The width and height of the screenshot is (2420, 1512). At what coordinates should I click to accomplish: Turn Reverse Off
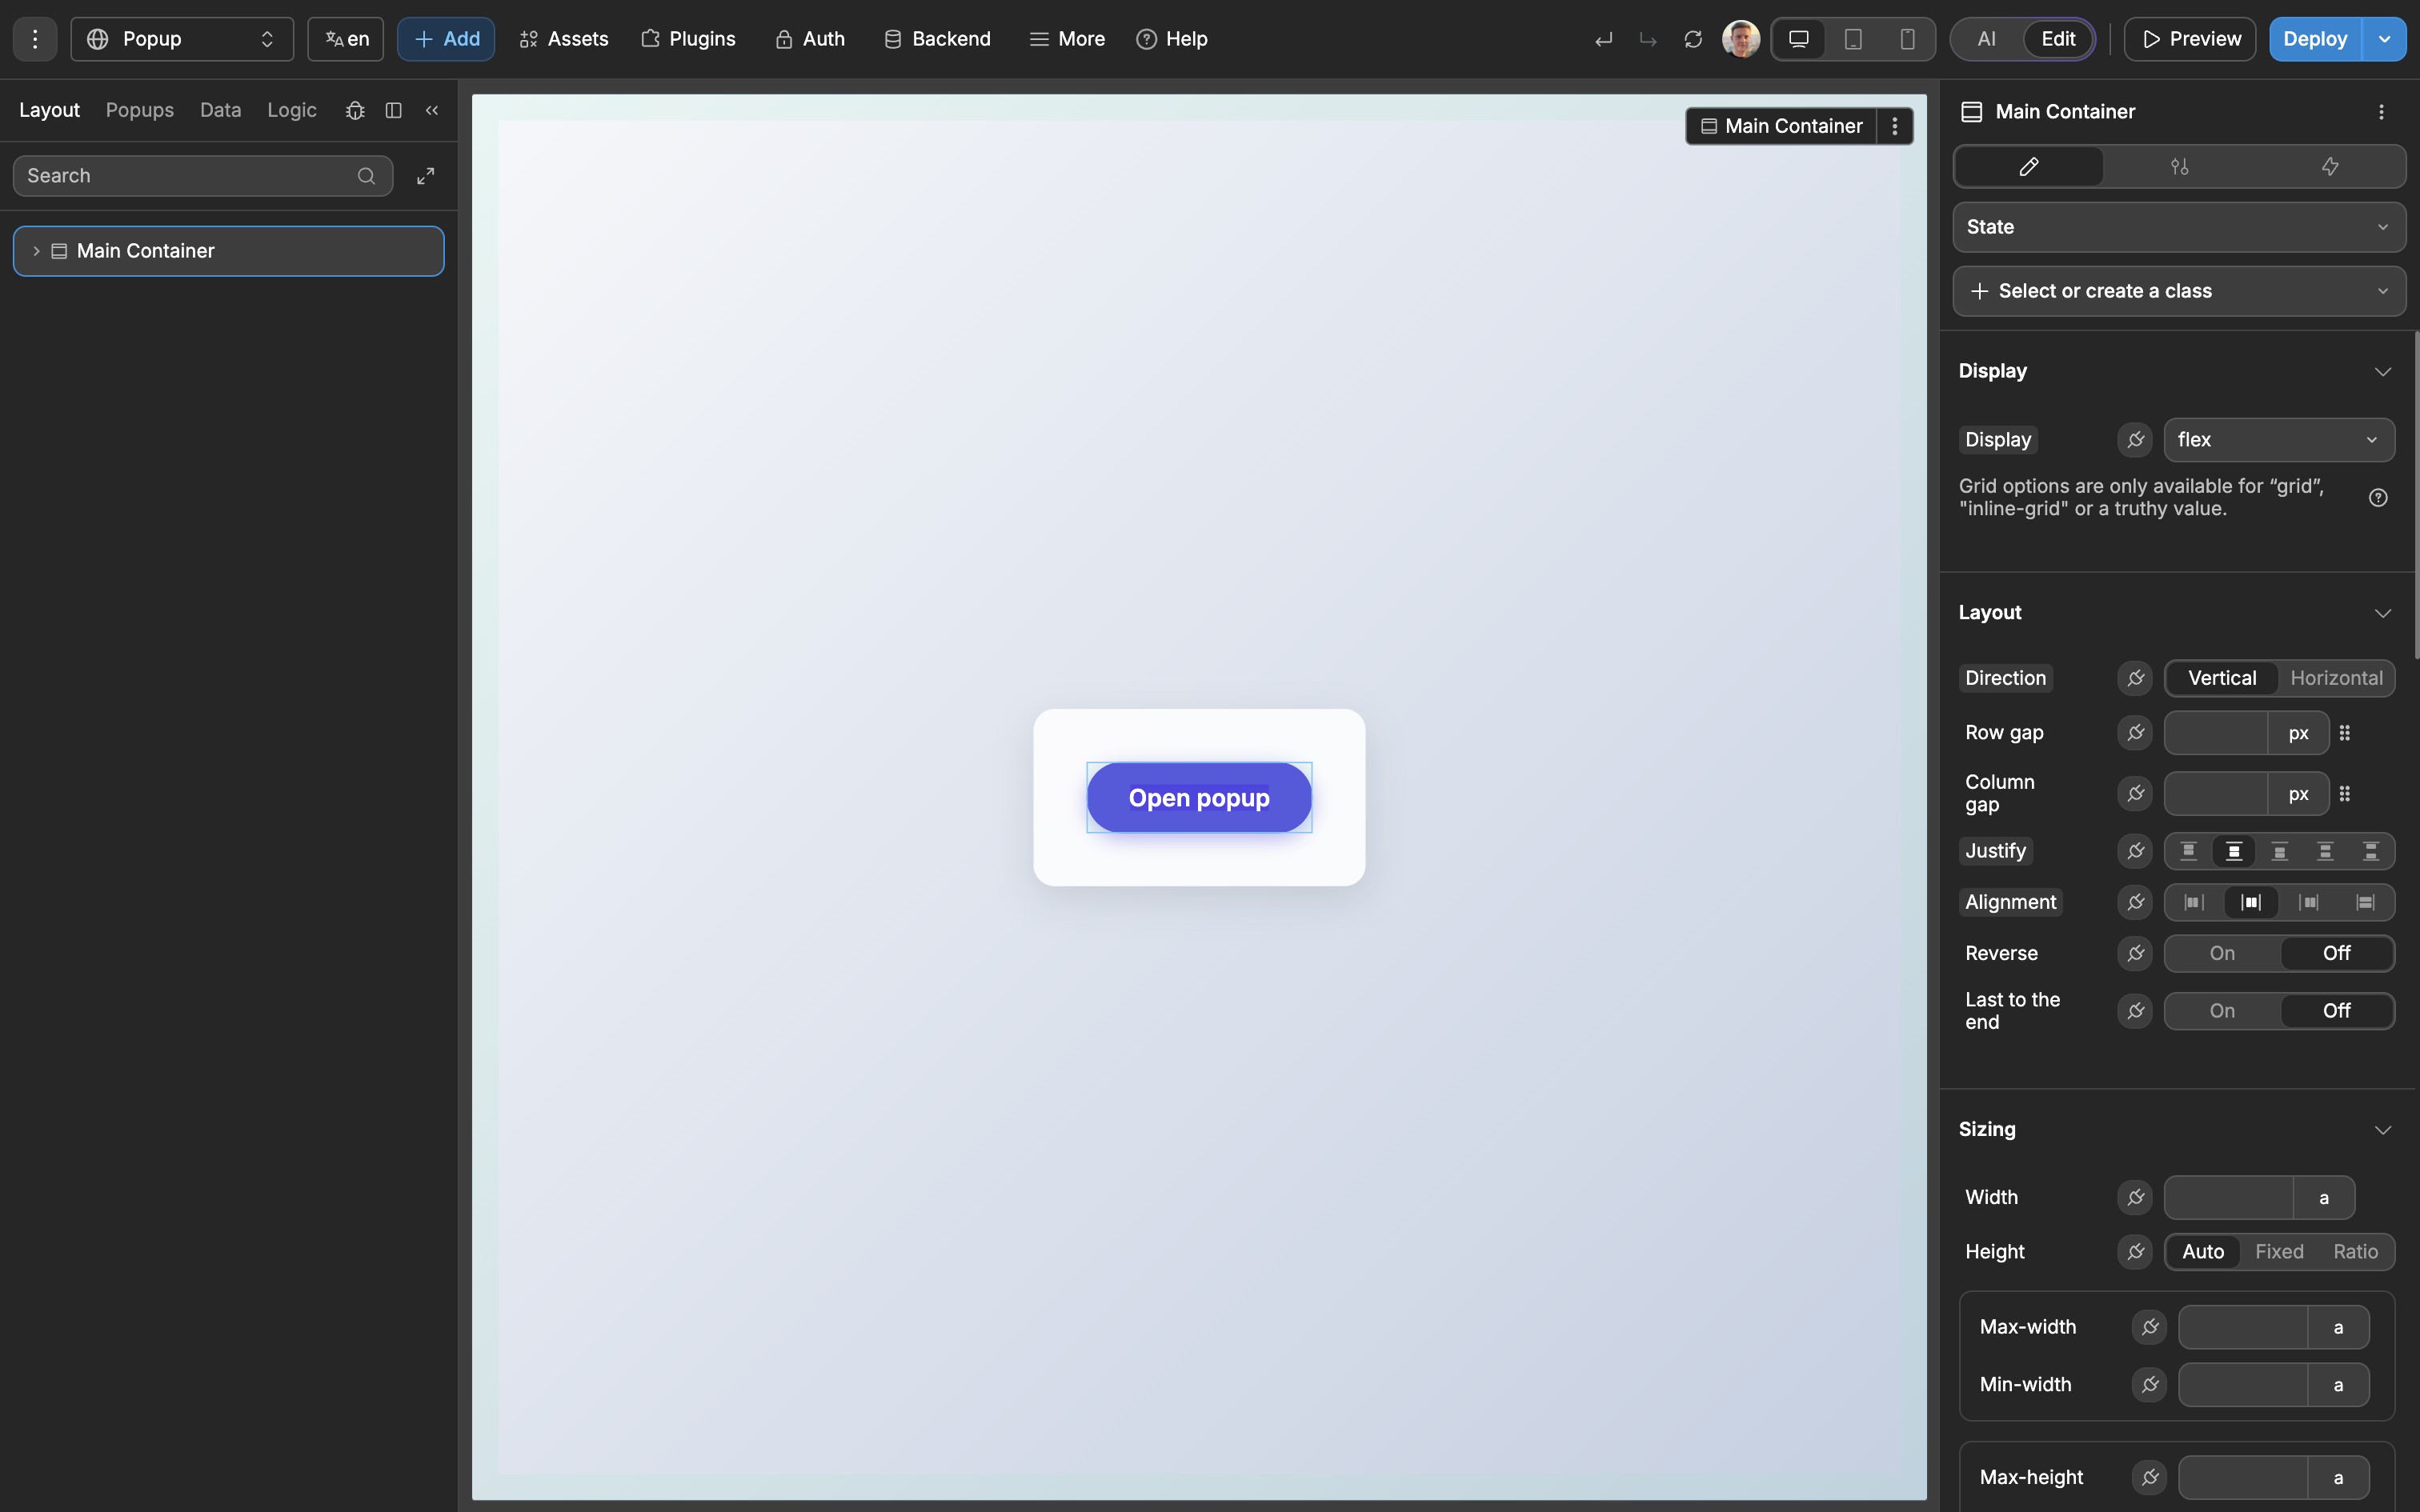(x=2336, y=953)
